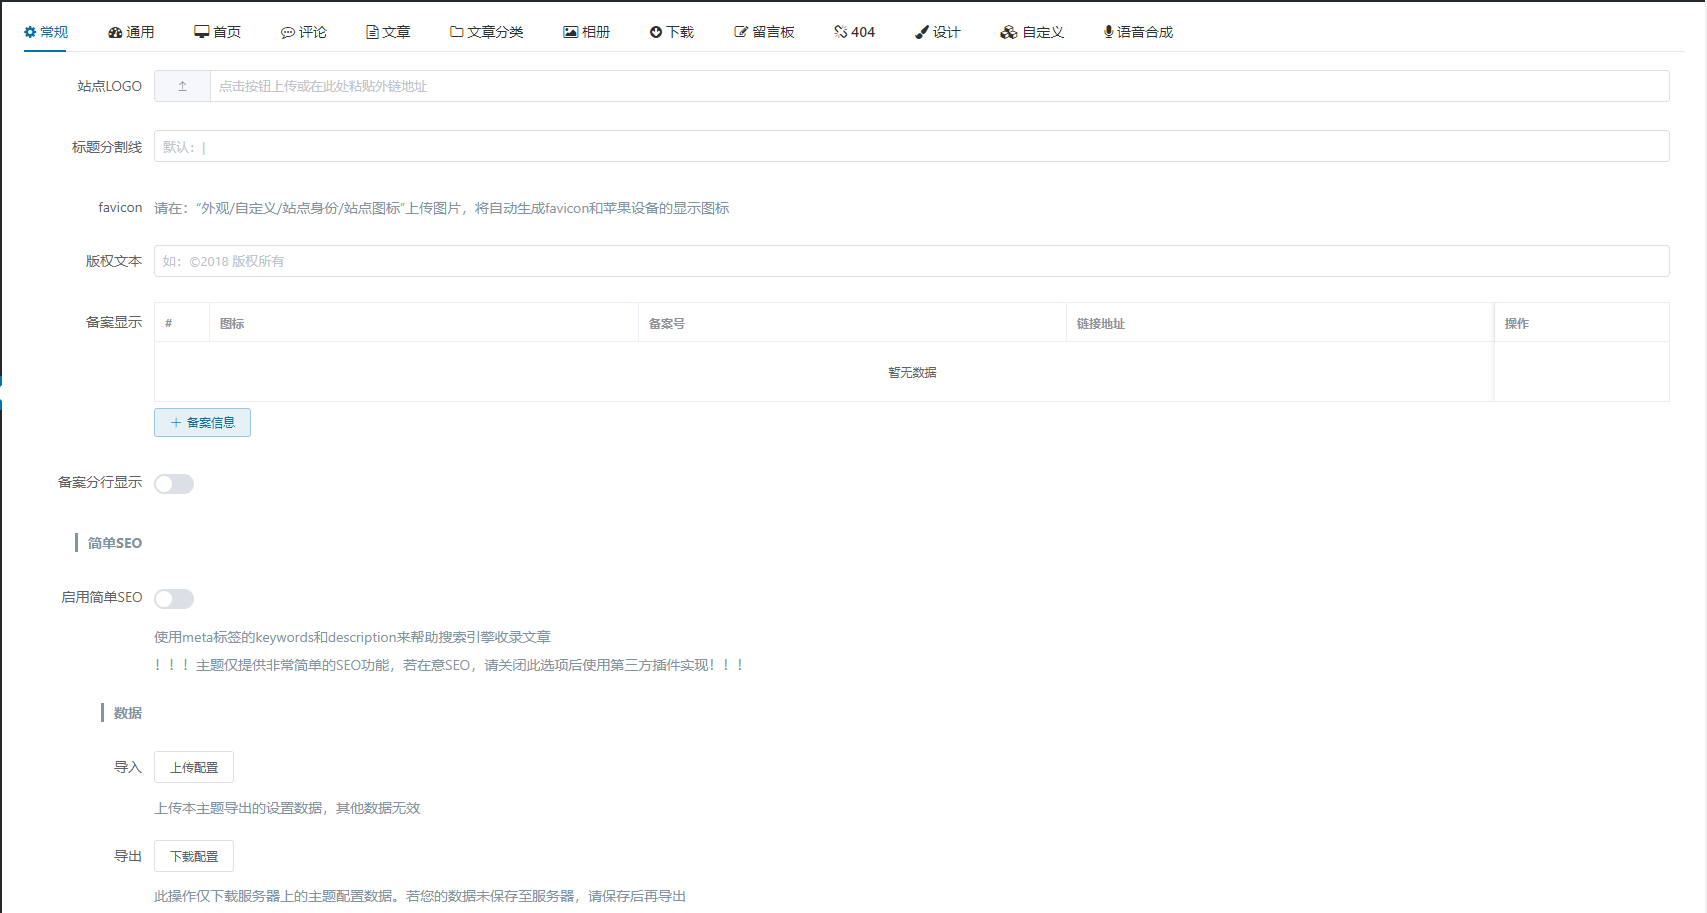The width and height of the screenshot is (1707, 913).
Task: Toggle the 备案分行显示 switch
Action: 174,484
